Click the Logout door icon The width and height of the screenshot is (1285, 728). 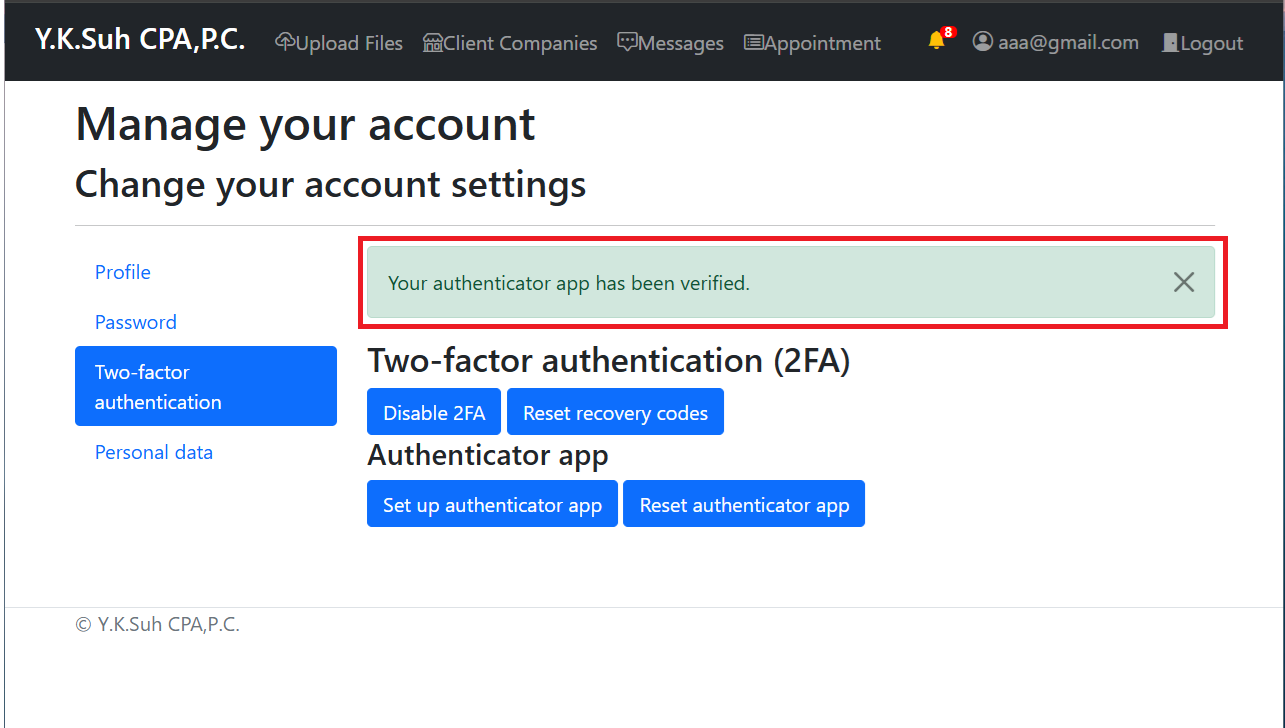1170,42
